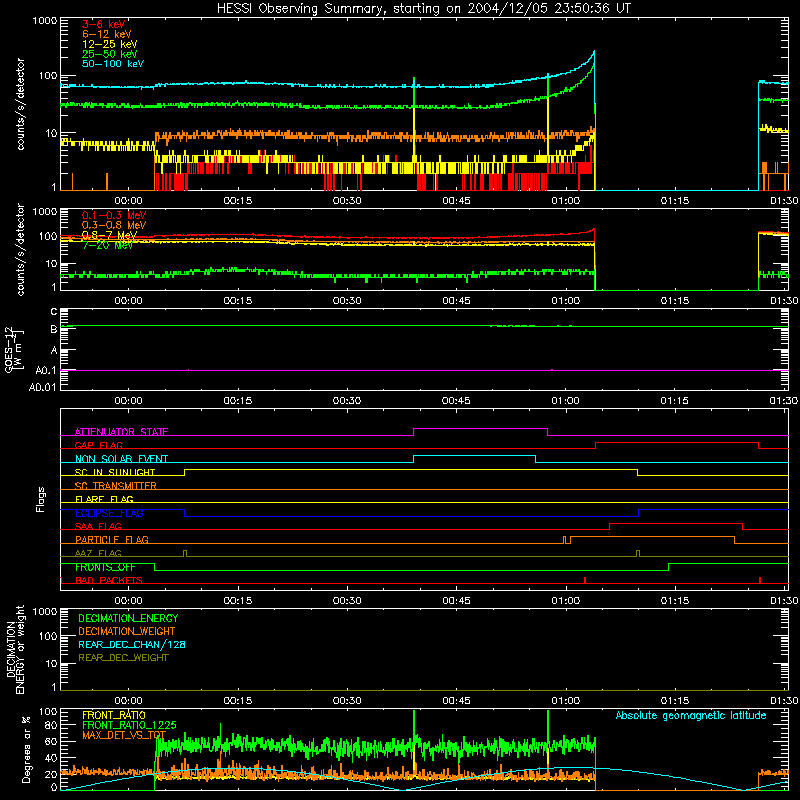Screen dimensions: 800x800
Task: Click the '0.8-7 MeV' legend entry
Action: point(109,235)
